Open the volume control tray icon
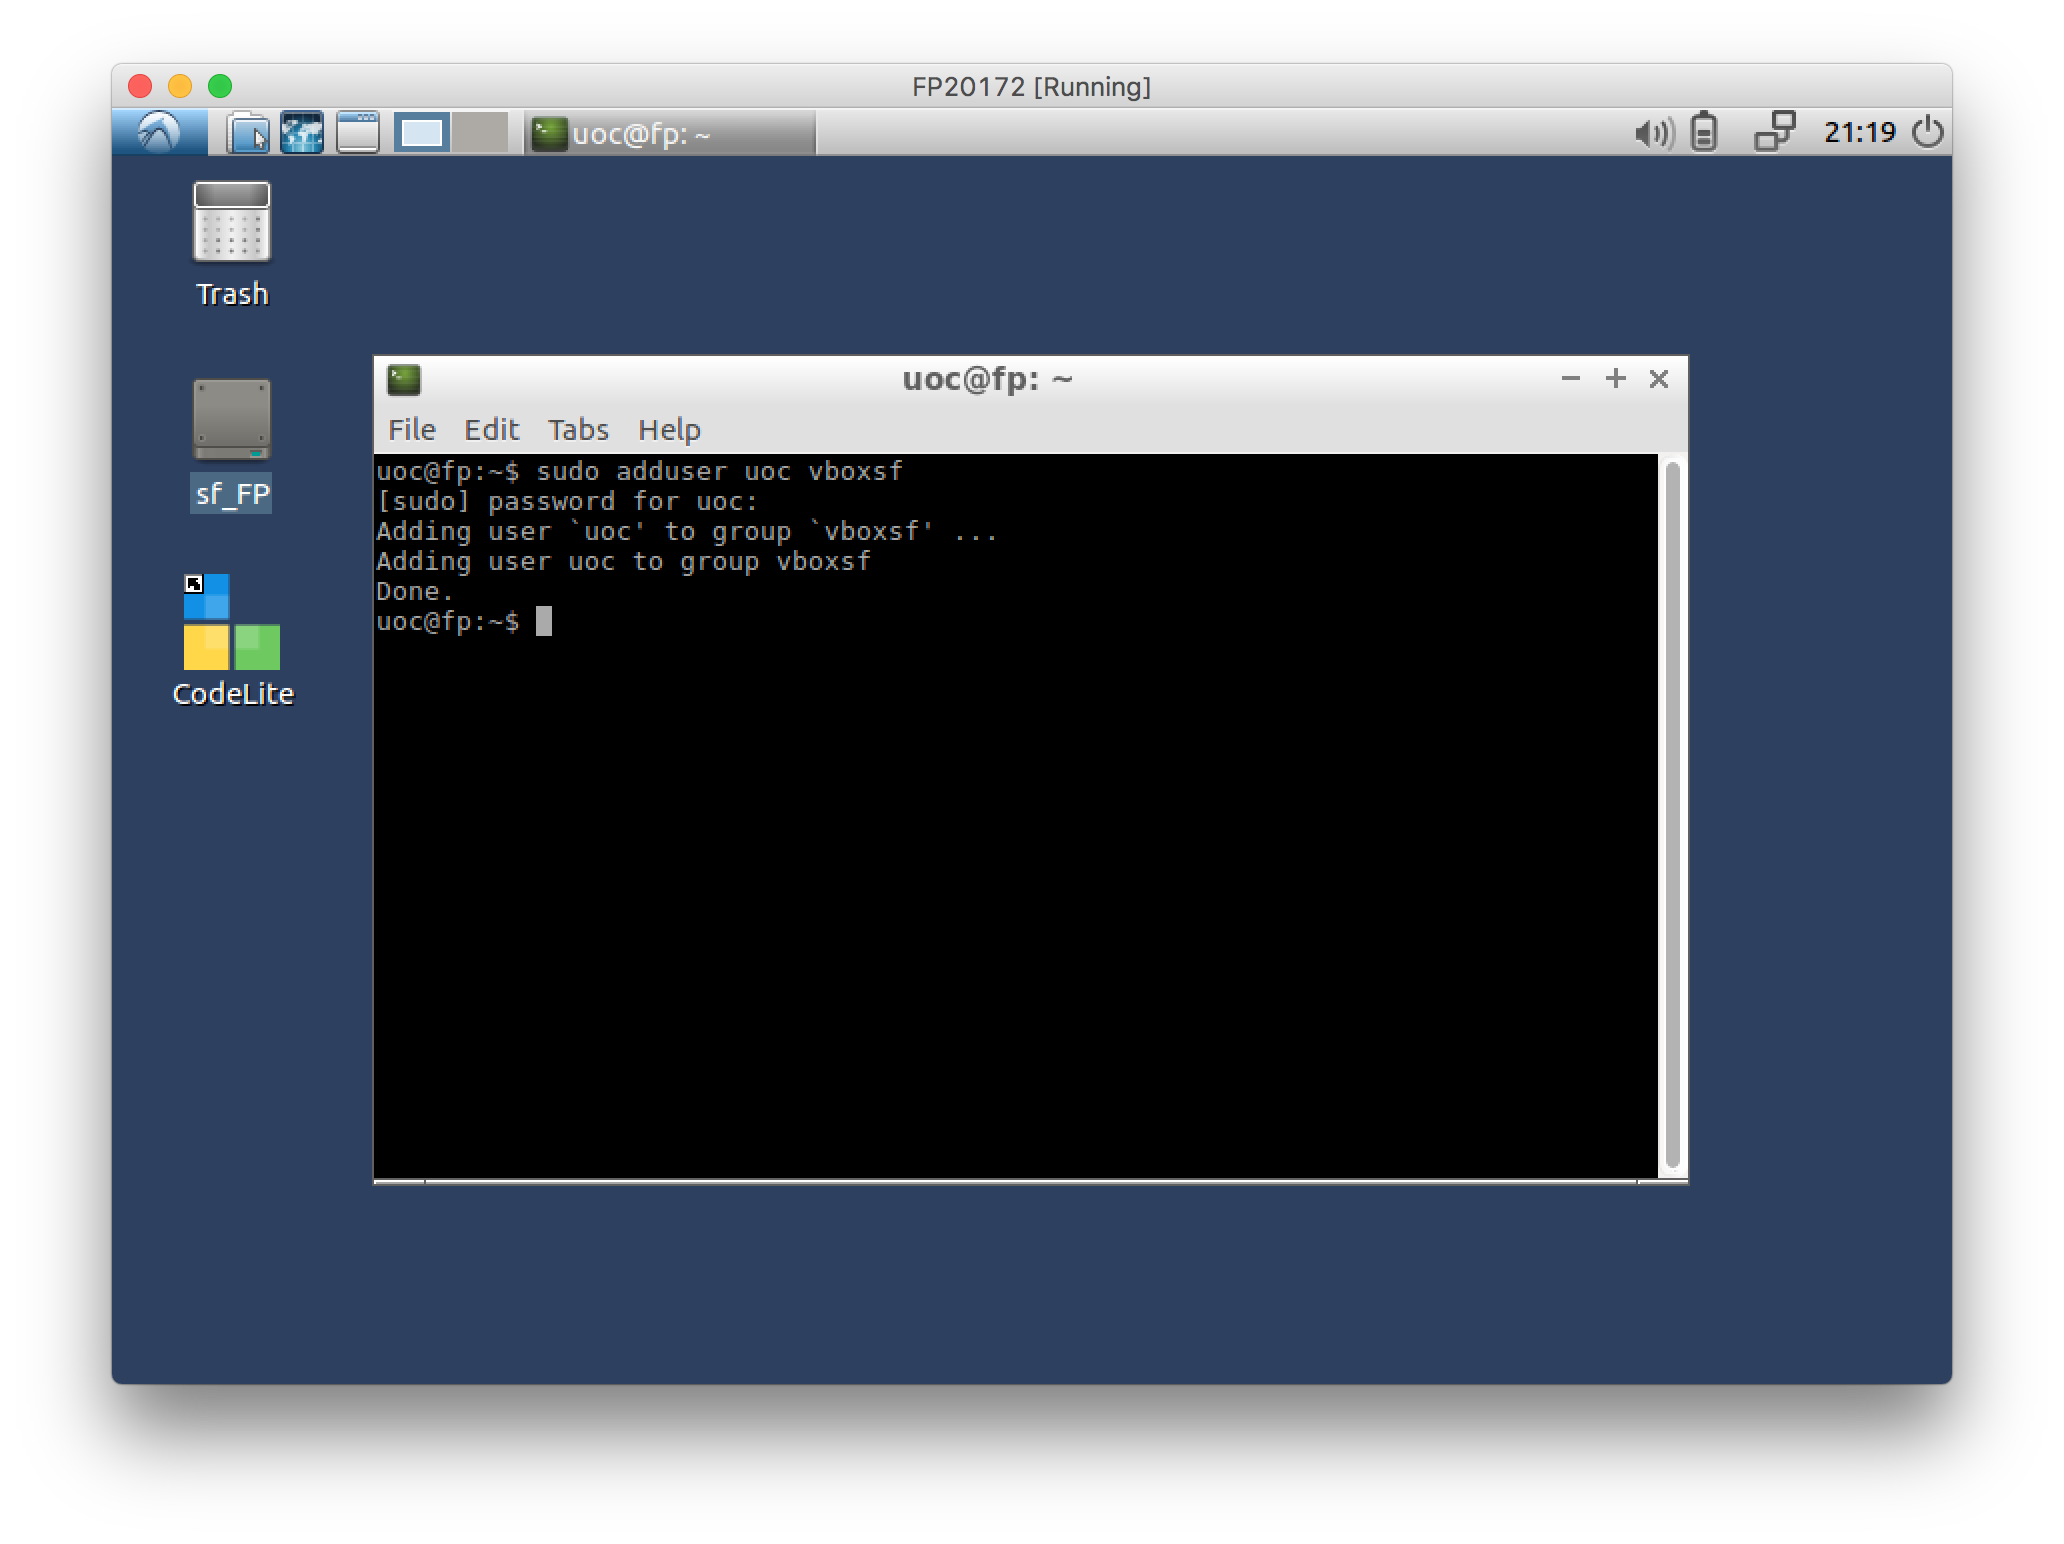 pyautogui.click(x=1653, y=133)
